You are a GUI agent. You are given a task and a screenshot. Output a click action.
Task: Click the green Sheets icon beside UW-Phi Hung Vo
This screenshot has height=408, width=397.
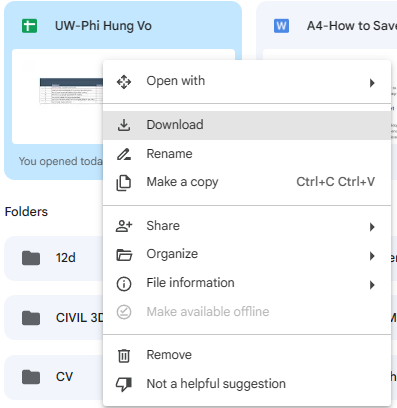[x=29, y=26]
